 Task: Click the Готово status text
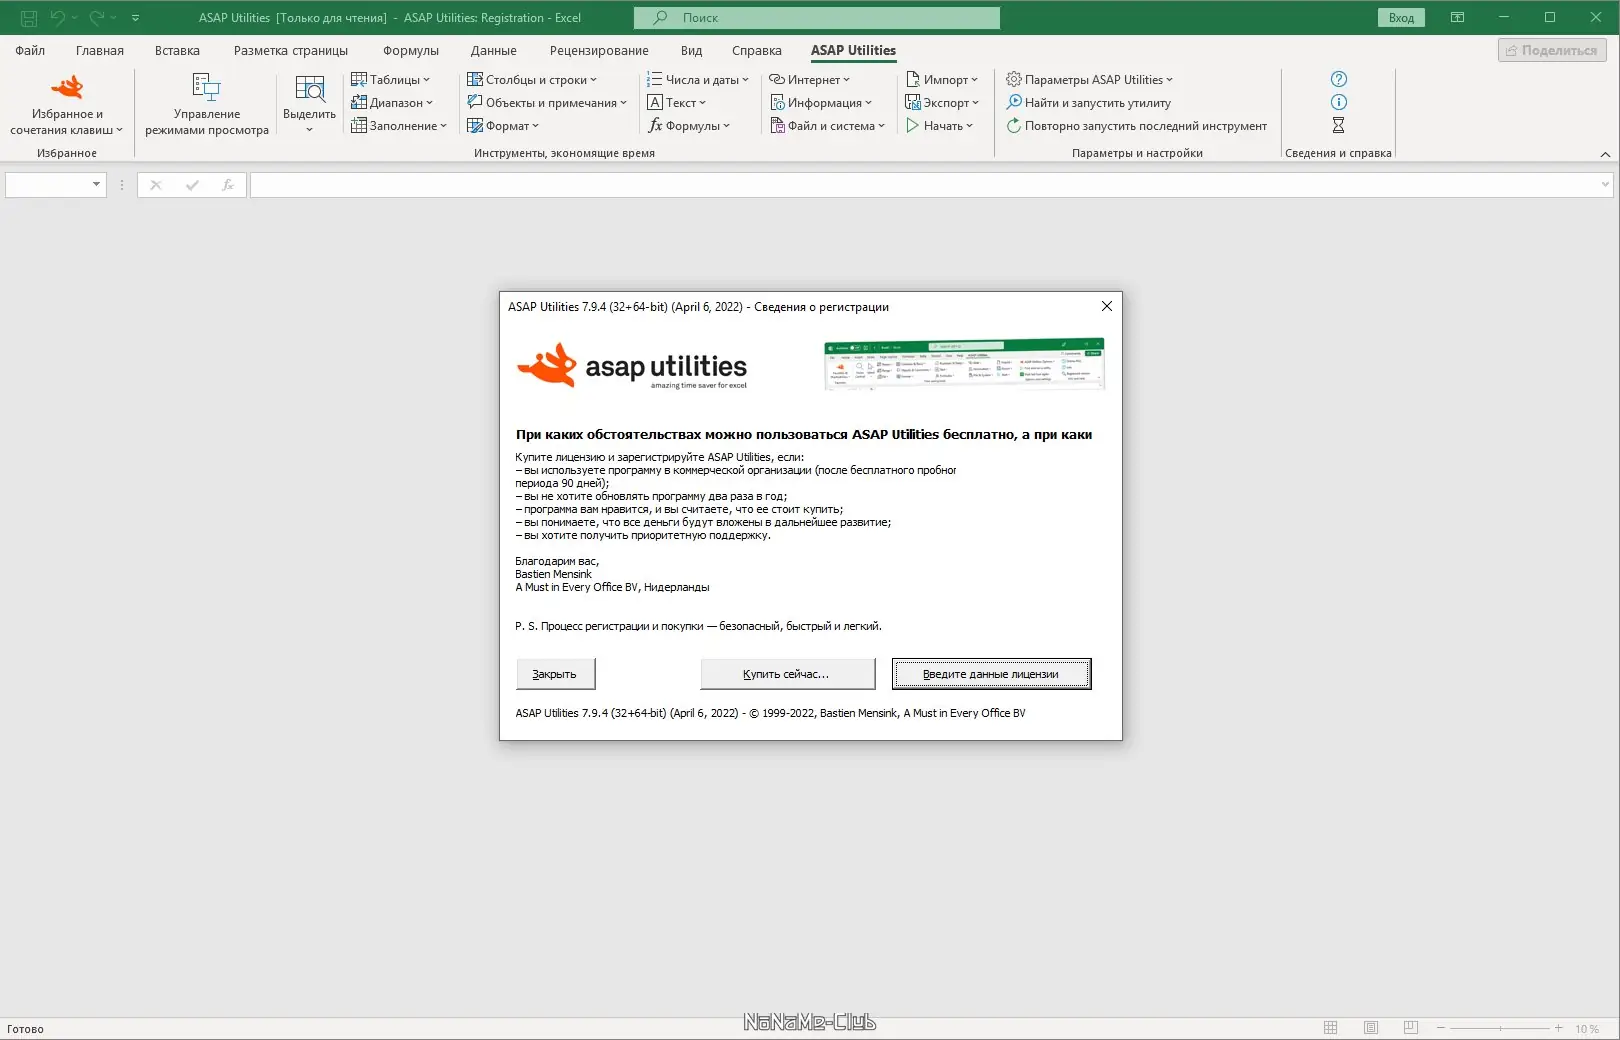point(26,1029)
